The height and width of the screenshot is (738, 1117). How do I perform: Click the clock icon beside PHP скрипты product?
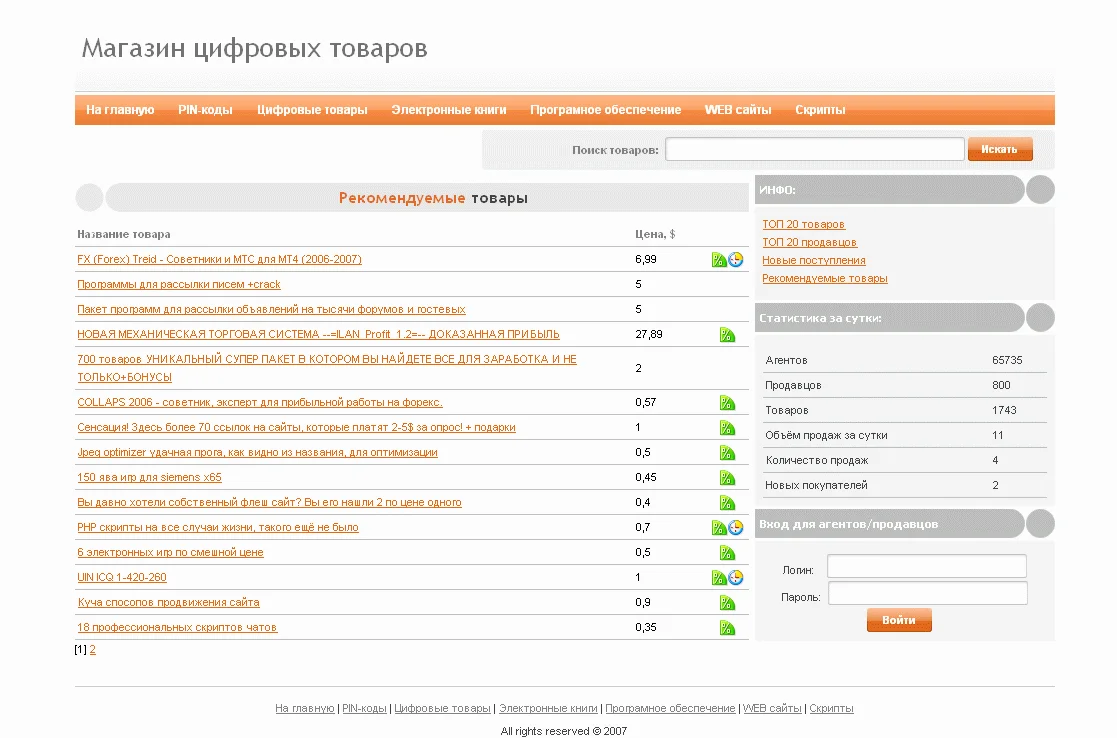click(735, 526)
